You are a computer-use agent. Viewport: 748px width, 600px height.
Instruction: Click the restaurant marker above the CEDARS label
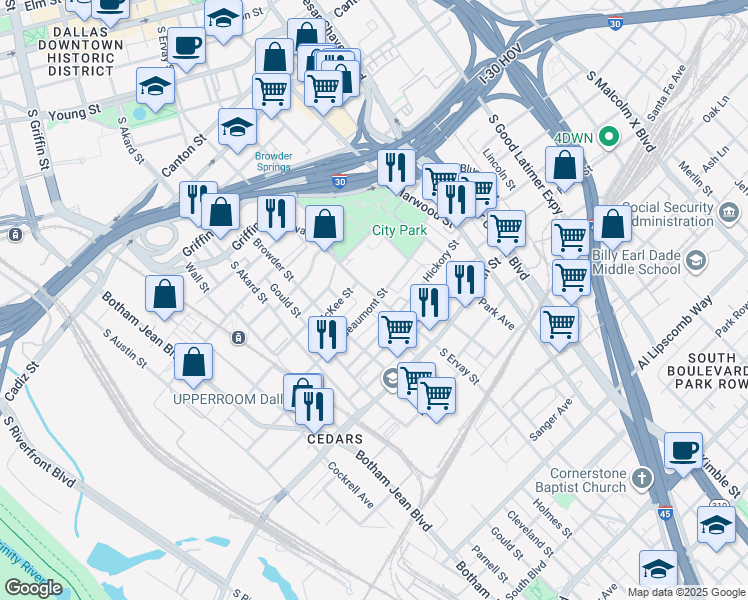[314, 408]
